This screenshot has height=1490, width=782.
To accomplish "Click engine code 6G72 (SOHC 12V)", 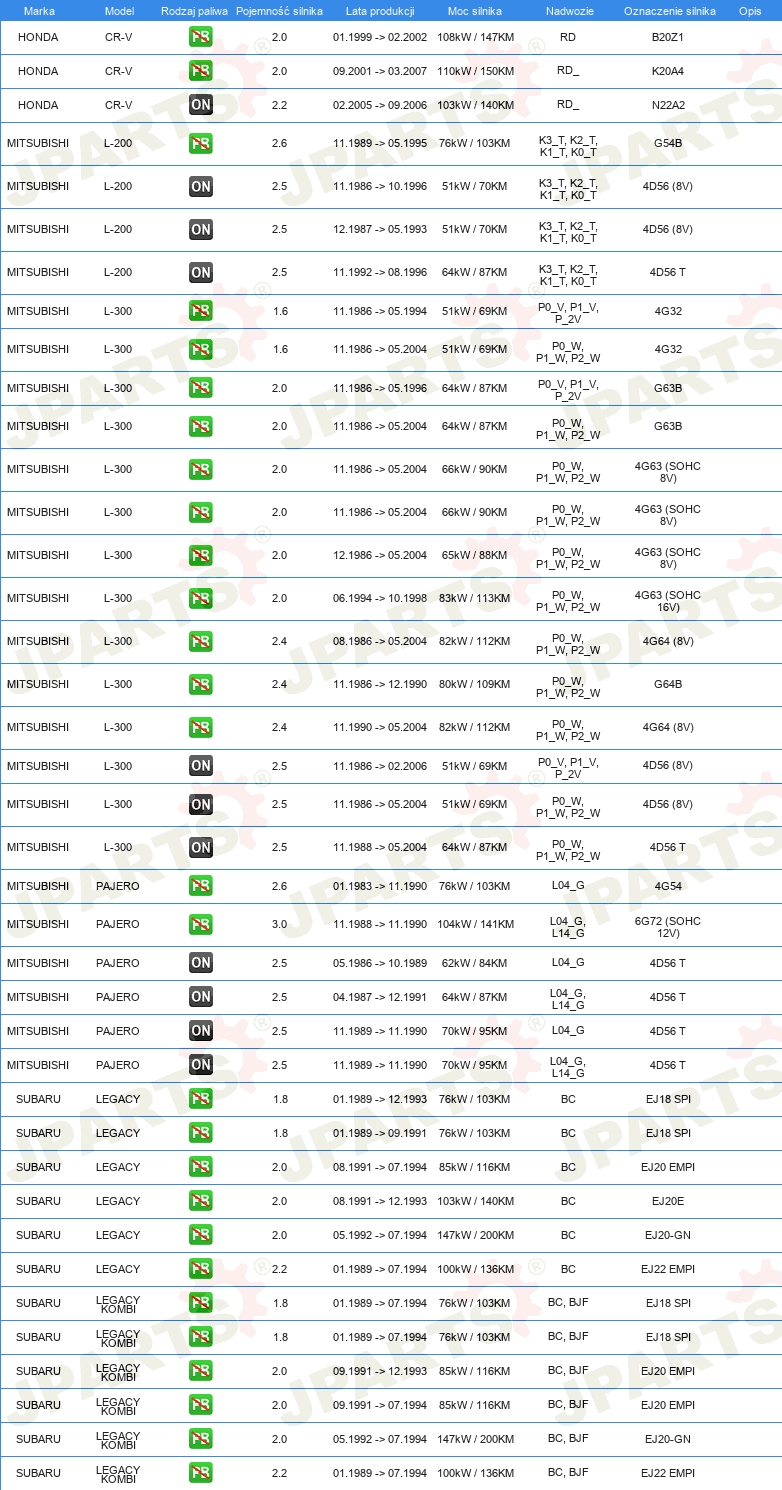I will point(668,927).
